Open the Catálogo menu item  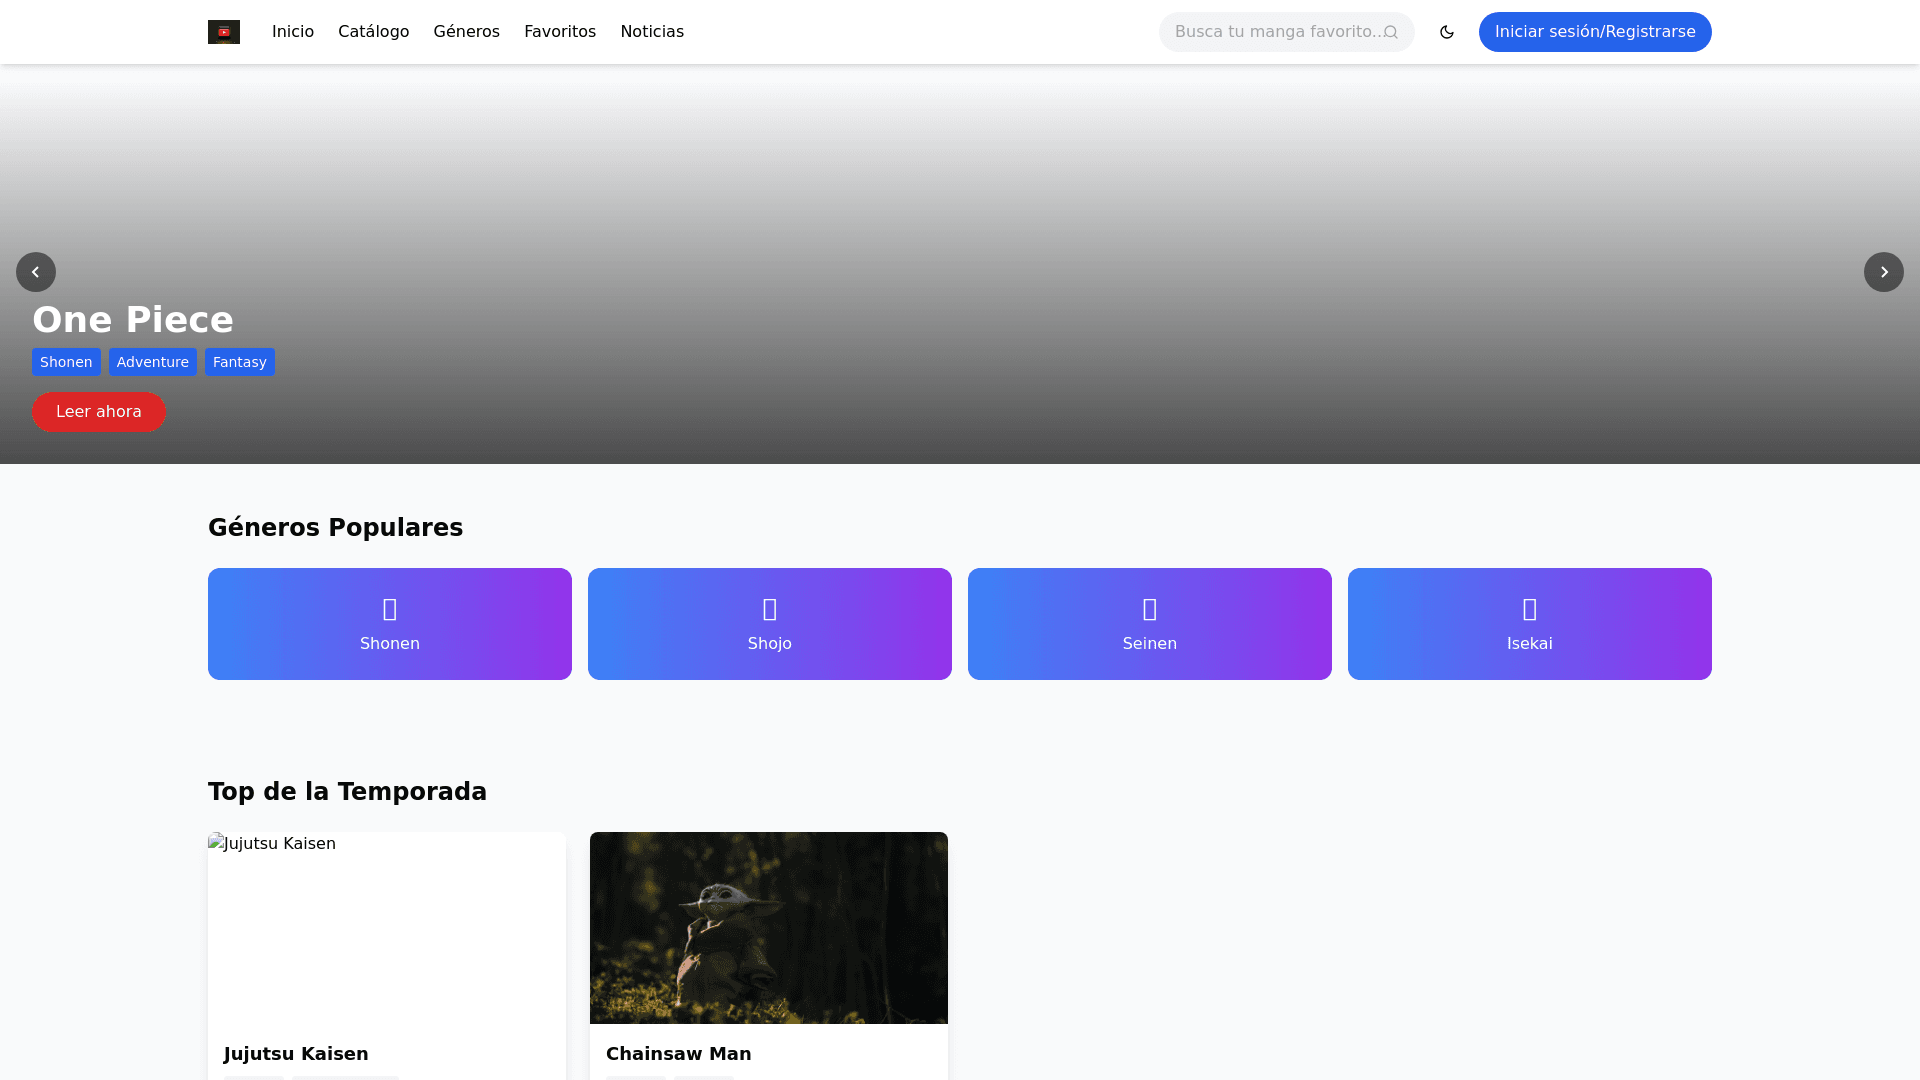pyautogui.click(x=373, y=32)
